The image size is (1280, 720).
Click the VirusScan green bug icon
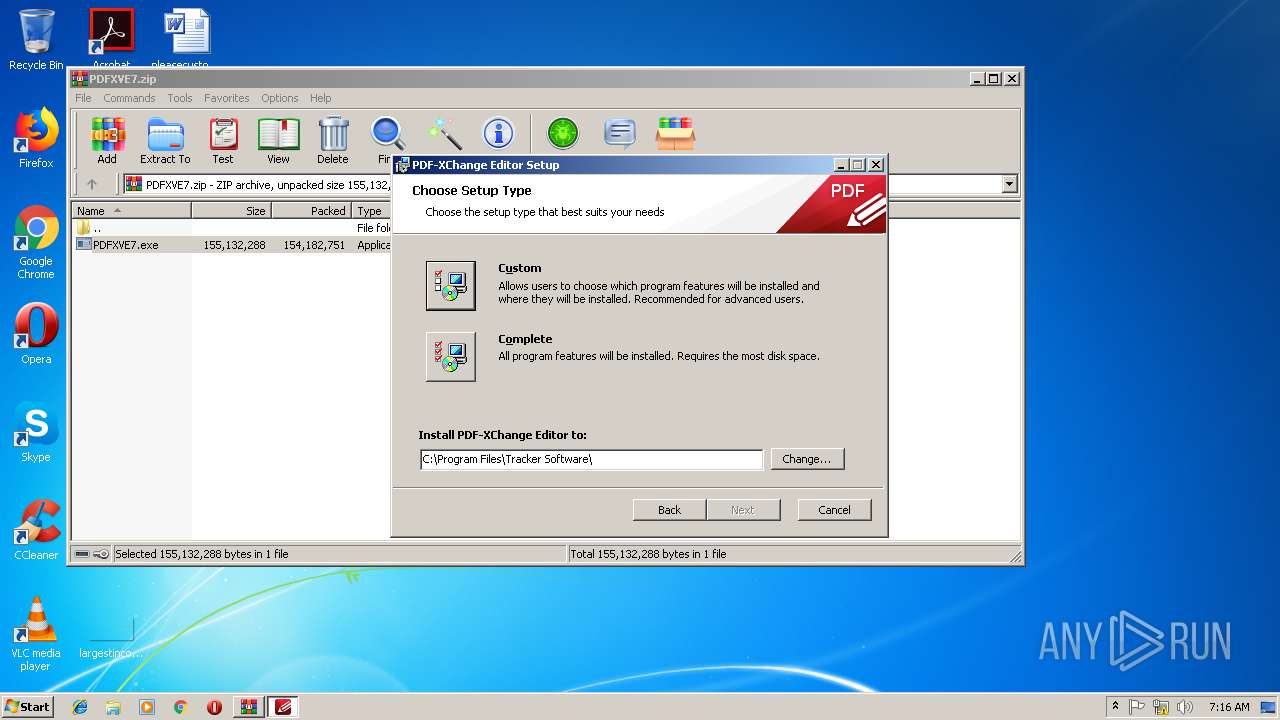point(563,133)
